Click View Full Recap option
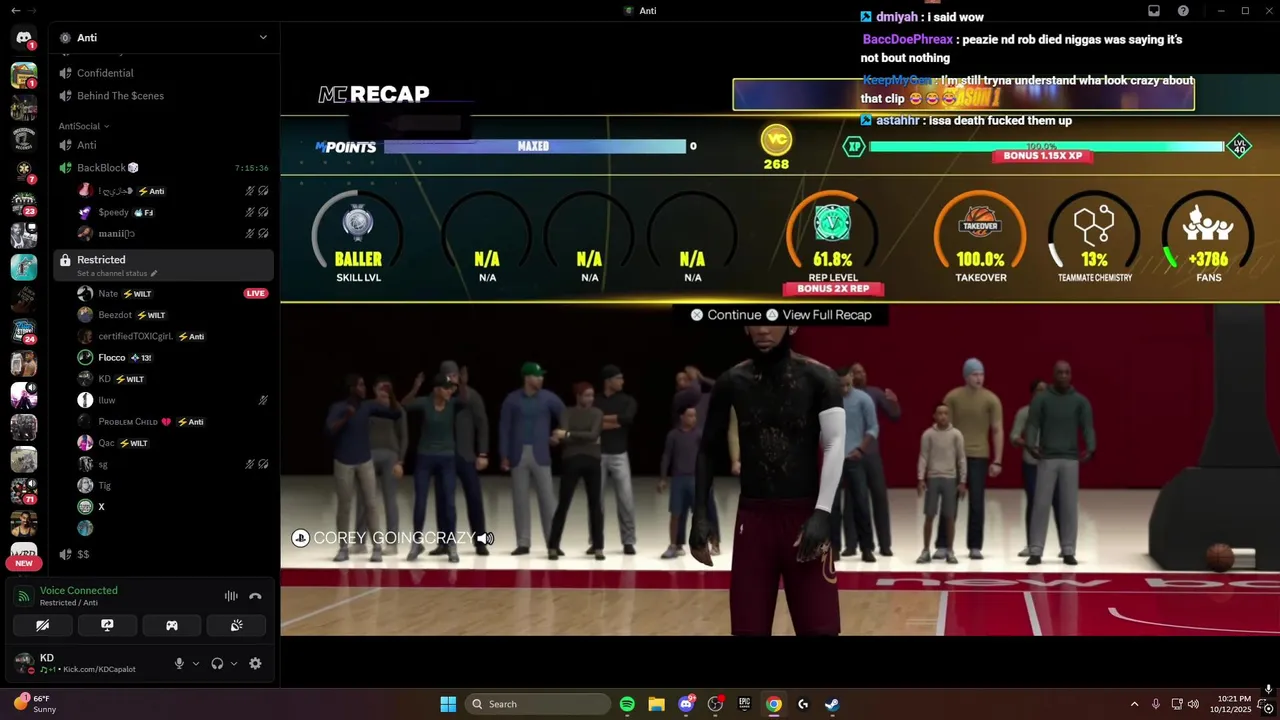Screen dimensions: 1280x720 (818, 315)
